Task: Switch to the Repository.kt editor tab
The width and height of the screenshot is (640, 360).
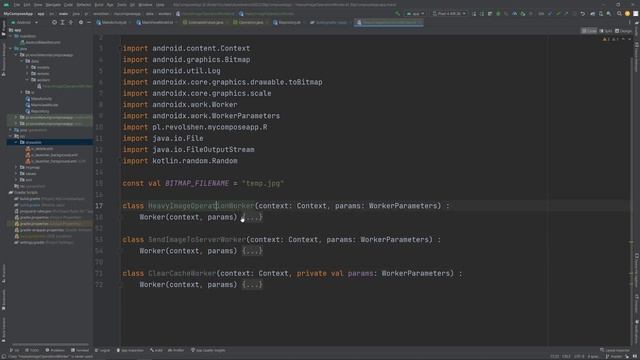Action: click(x=288, y=22)
